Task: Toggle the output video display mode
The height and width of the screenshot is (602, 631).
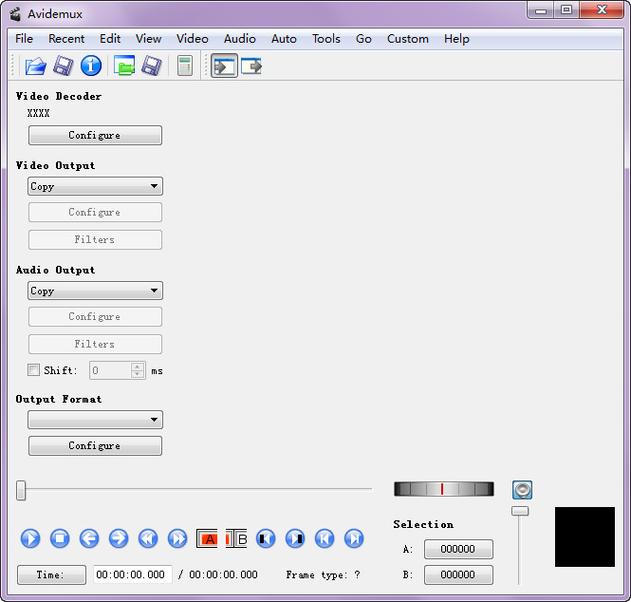Action: (x=250, y=66)
